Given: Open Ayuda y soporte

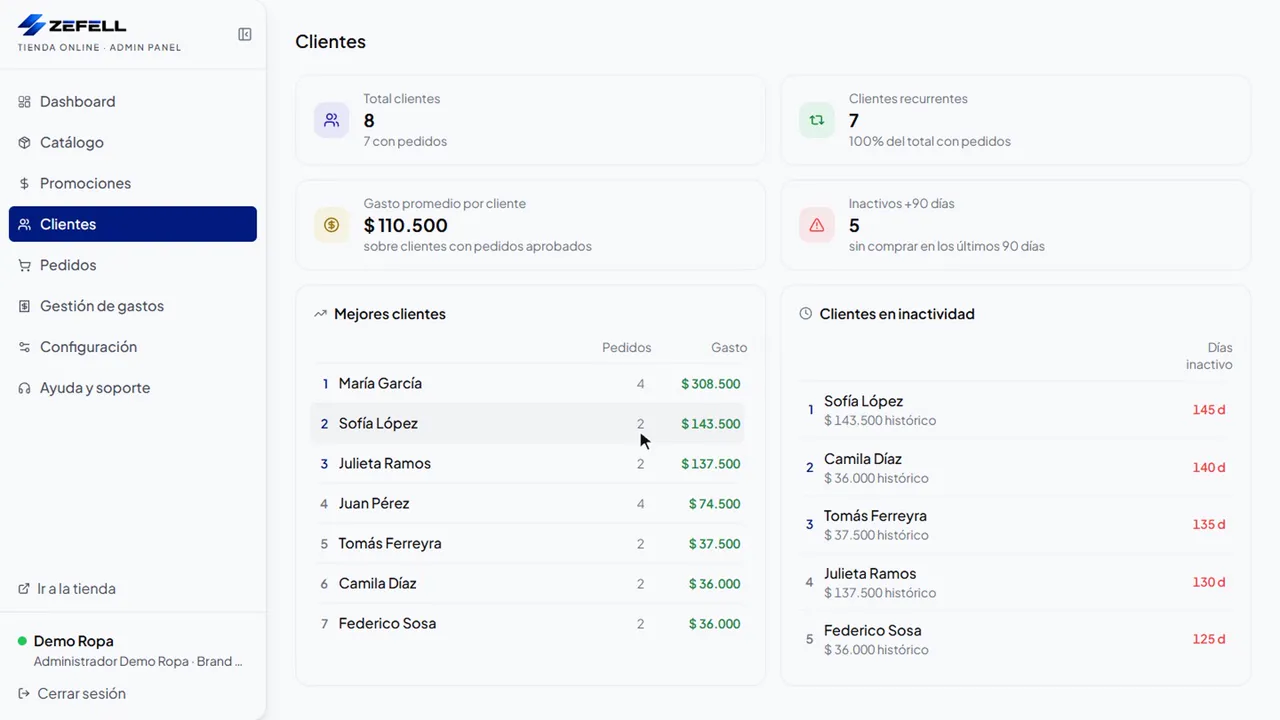Looking at the screenshot, I should point(133,389).
